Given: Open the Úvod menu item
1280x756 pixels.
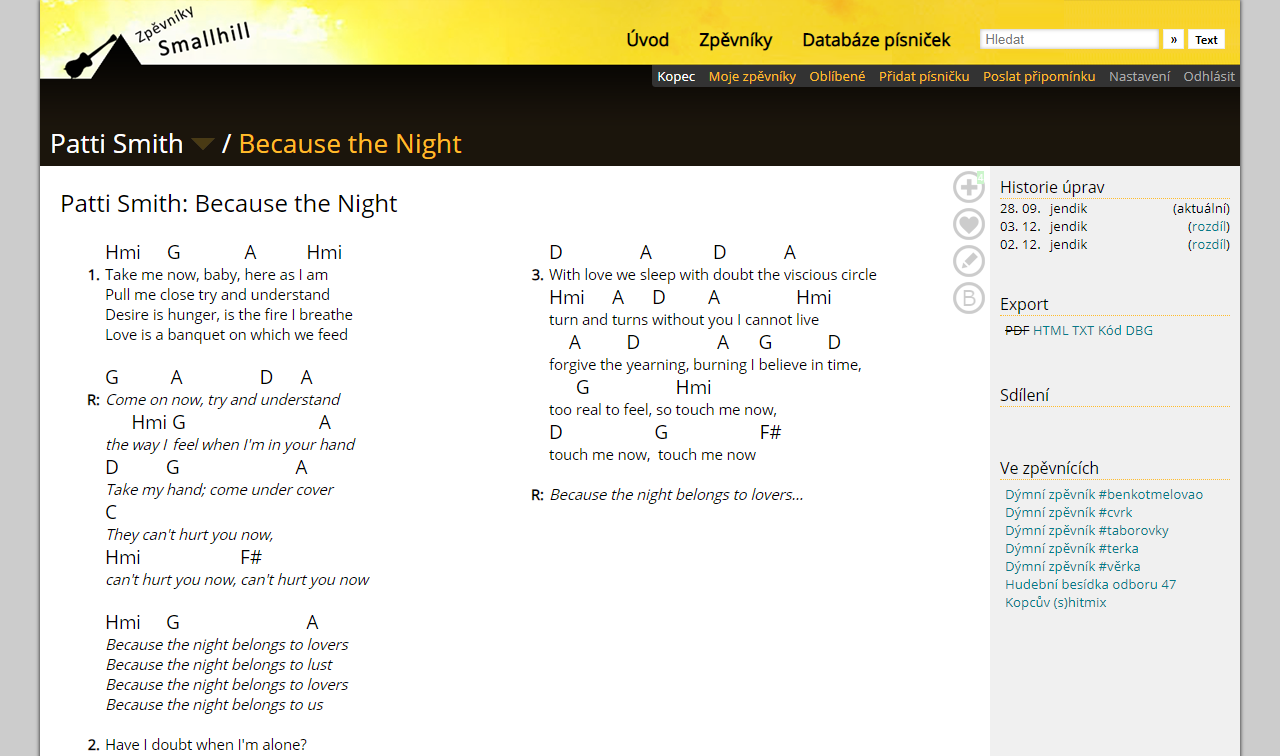Looking at the screenshot, I should 647,40.
